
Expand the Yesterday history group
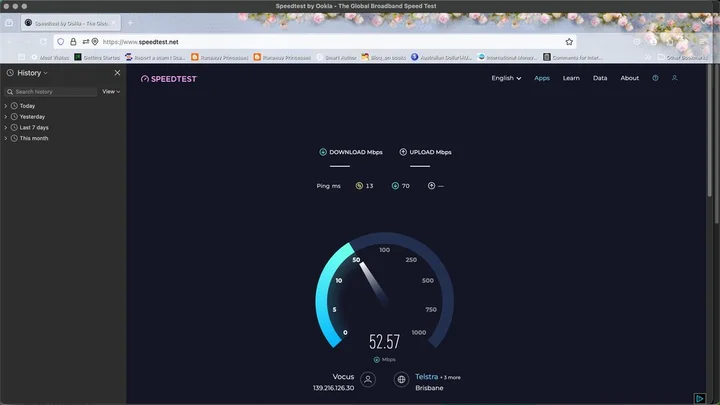(6, 117)
